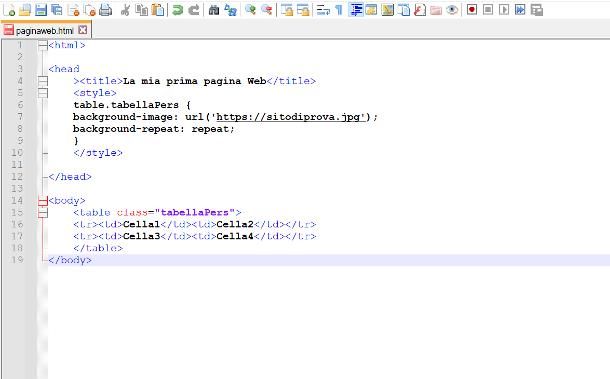Click line number 12 in the margin
Screen dimensions: 610x379
(17, 176)
